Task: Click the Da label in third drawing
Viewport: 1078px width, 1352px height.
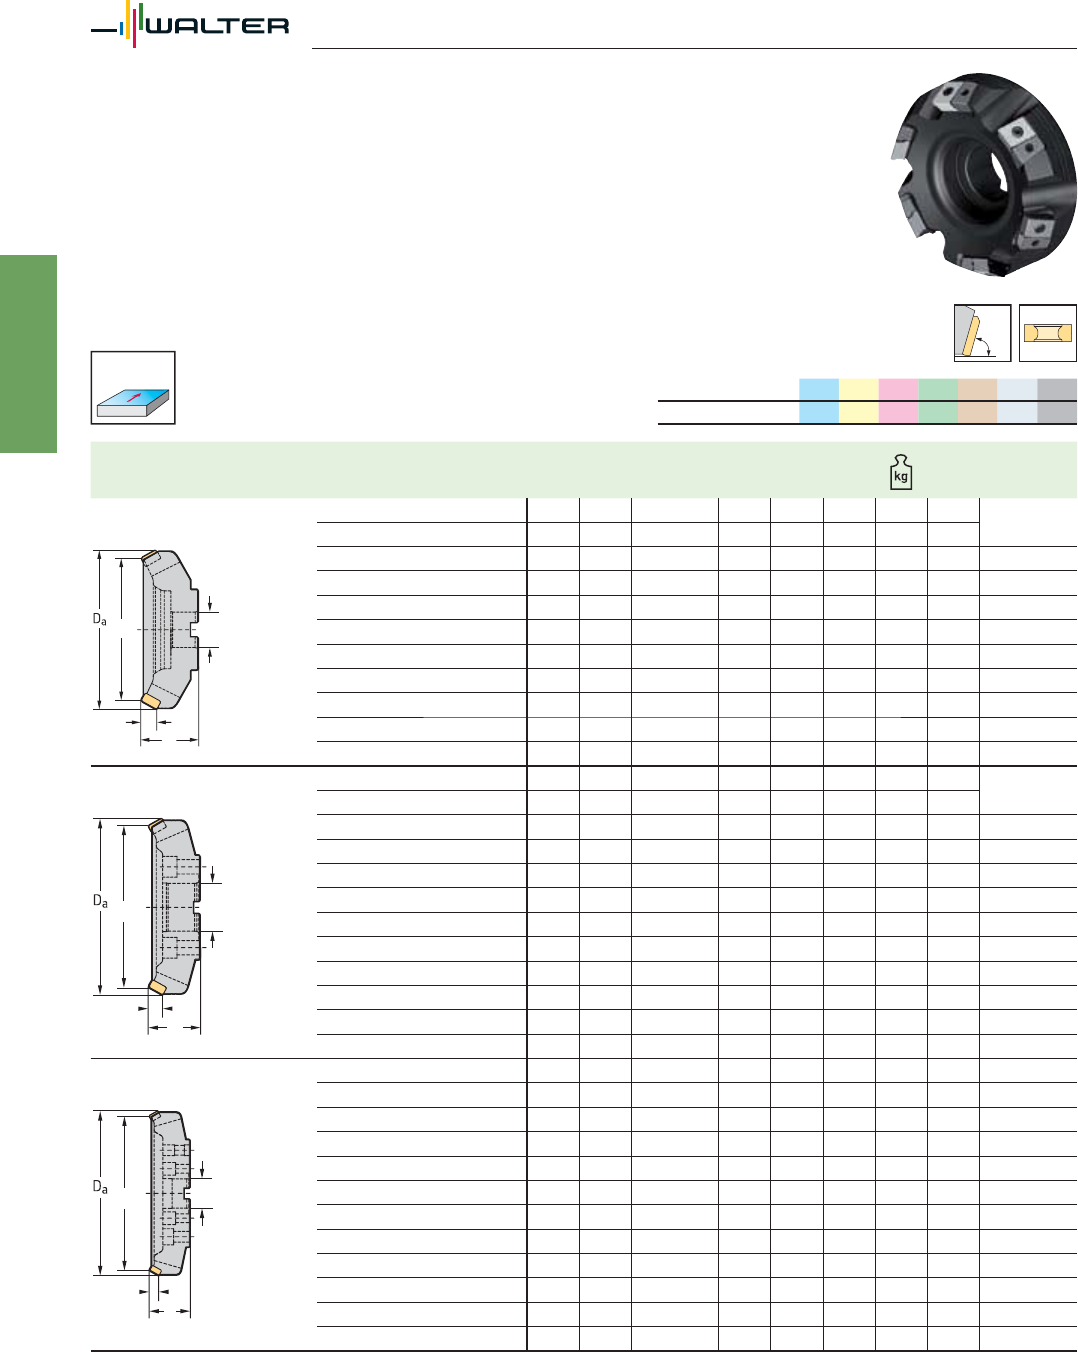Action: pos(100,1187)
